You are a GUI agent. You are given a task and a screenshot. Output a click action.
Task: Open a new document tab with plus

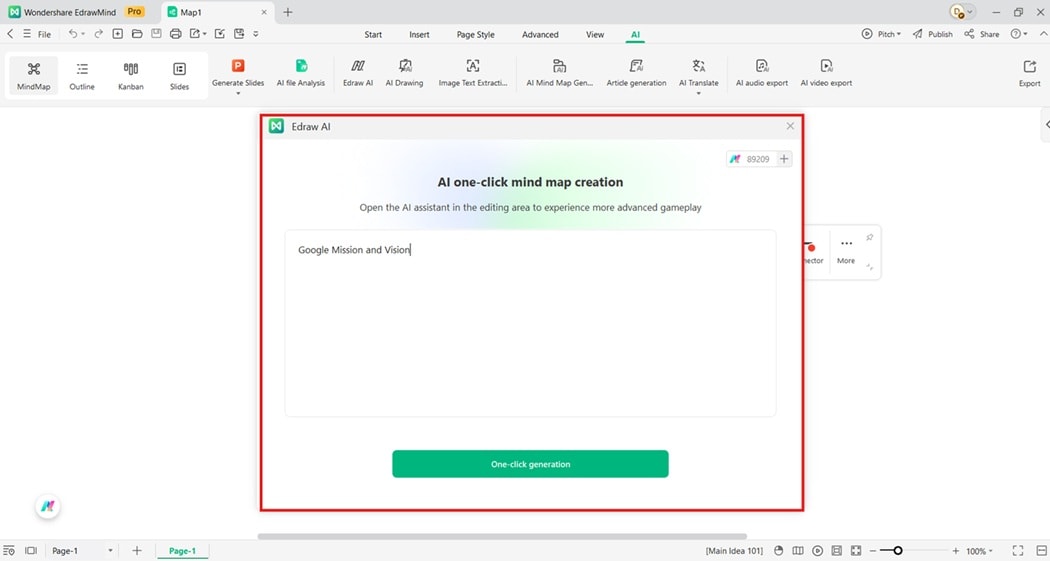287,12
